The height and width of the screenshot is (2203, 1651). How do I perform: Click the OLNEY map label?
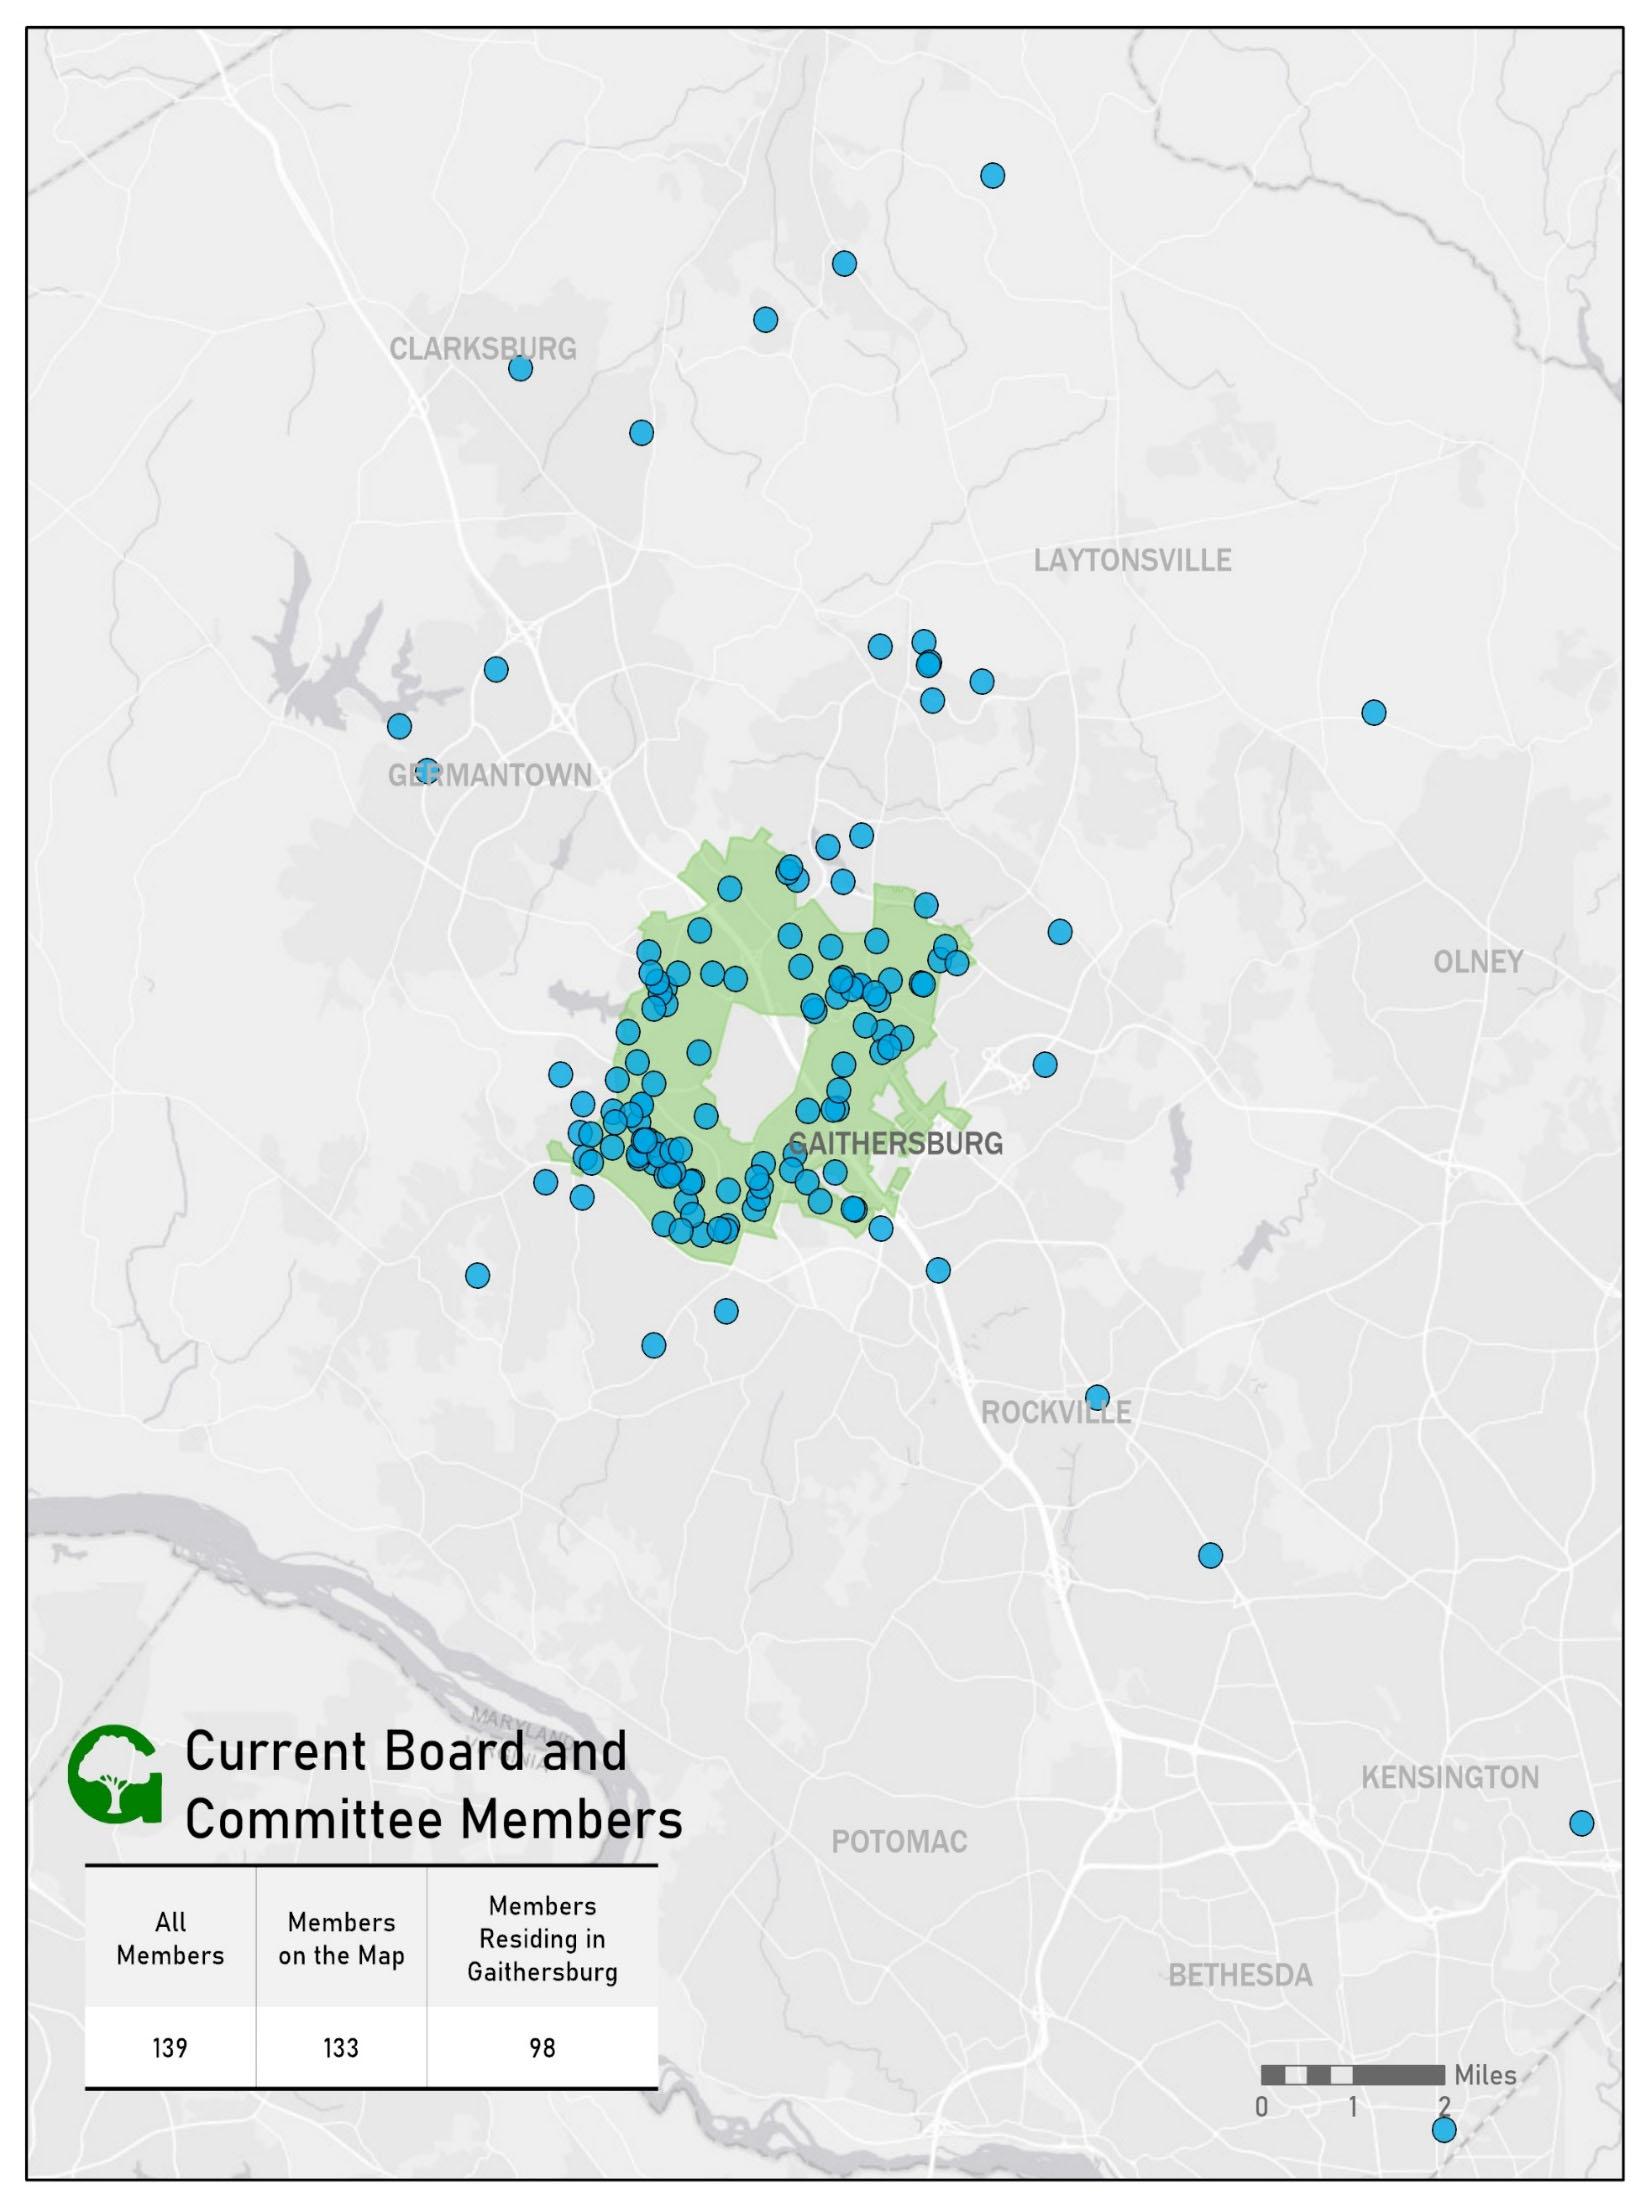point(1478,962)
